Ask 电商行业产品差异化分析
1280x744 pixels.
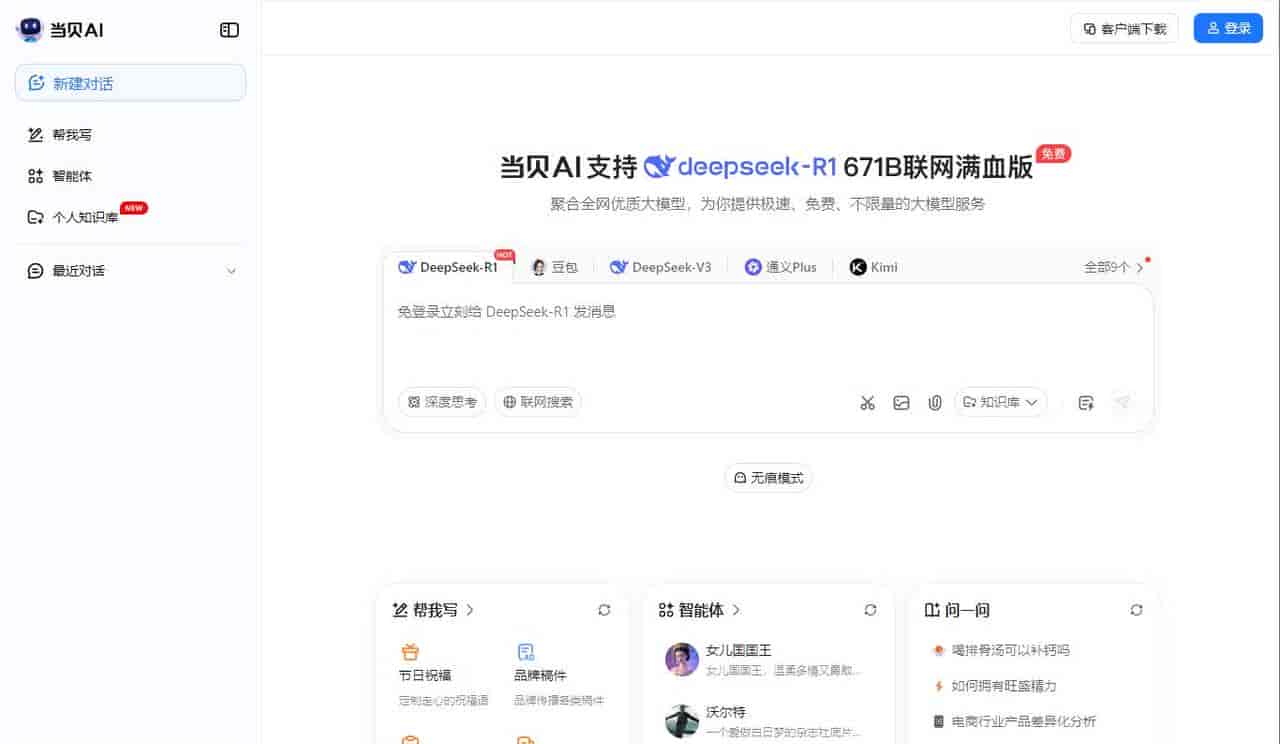coord(1015,721)
